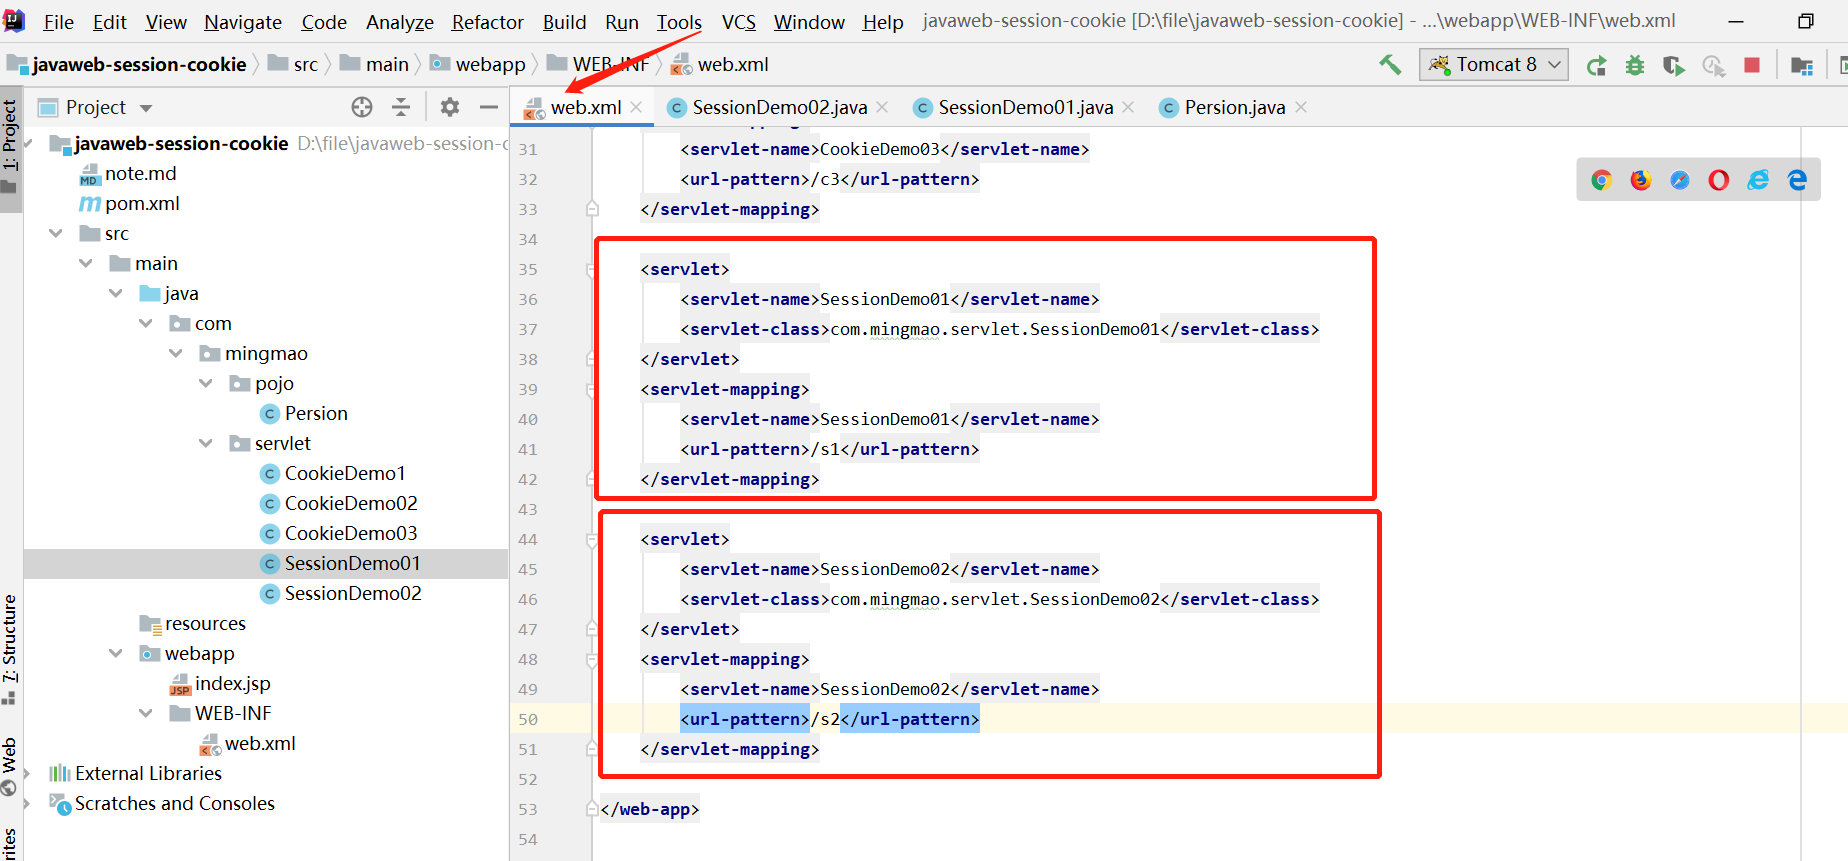This screenshot has width=1848, height=861.
Task: Open in Opera browser icon
Action: 1719,180
